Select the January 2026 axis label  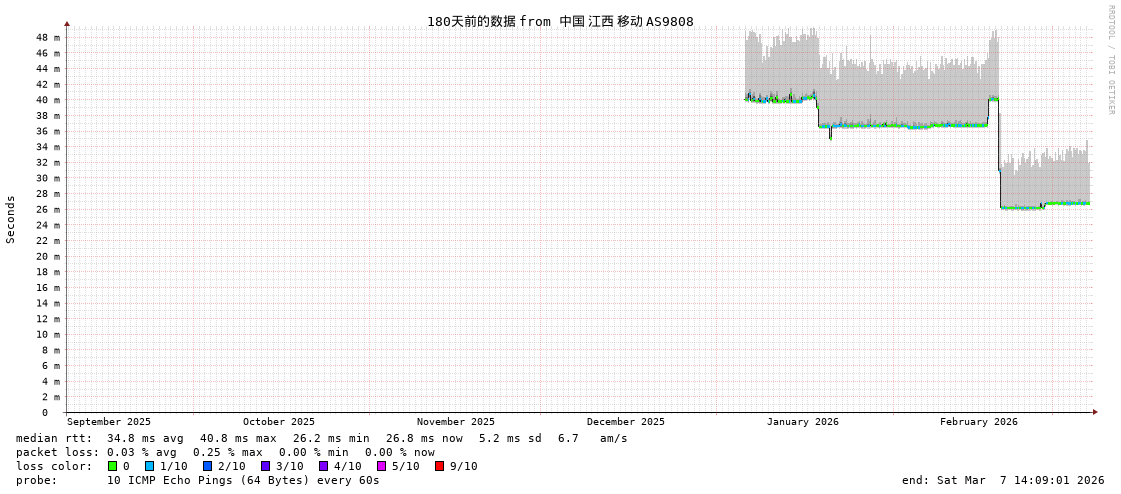click(802, 422)
